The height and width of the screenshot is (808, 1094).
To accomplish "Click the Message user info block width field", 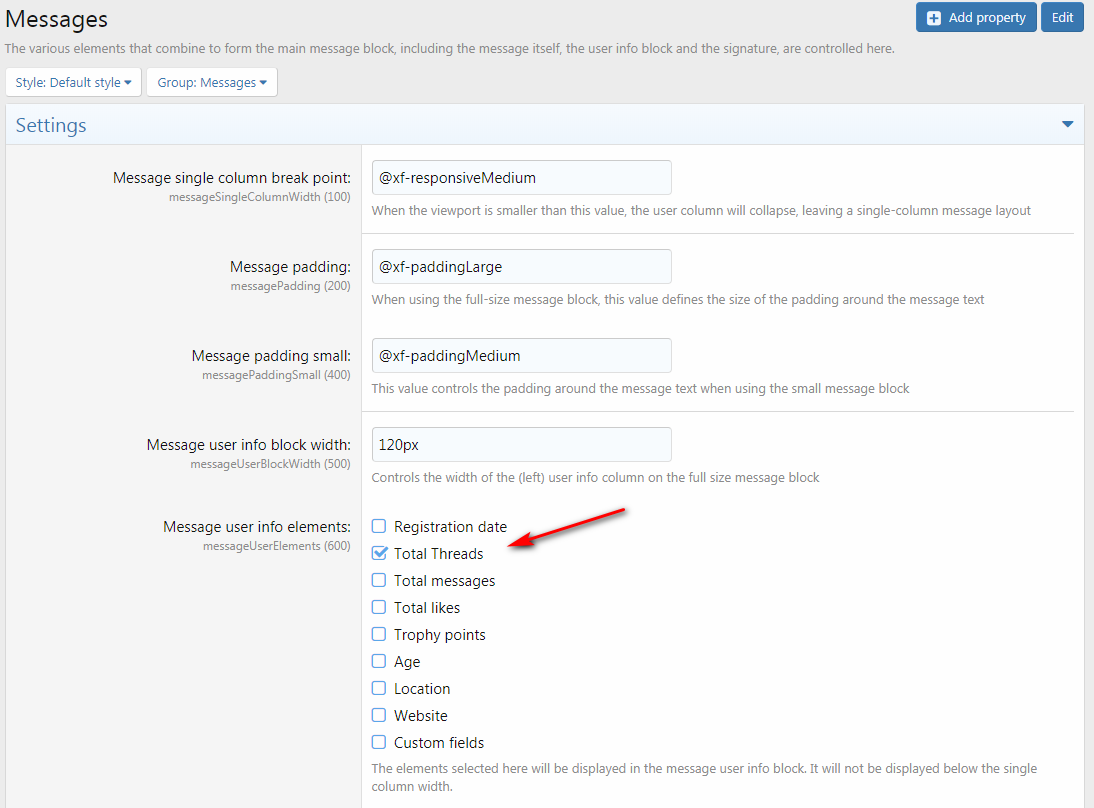I will (x=521, y=445).
